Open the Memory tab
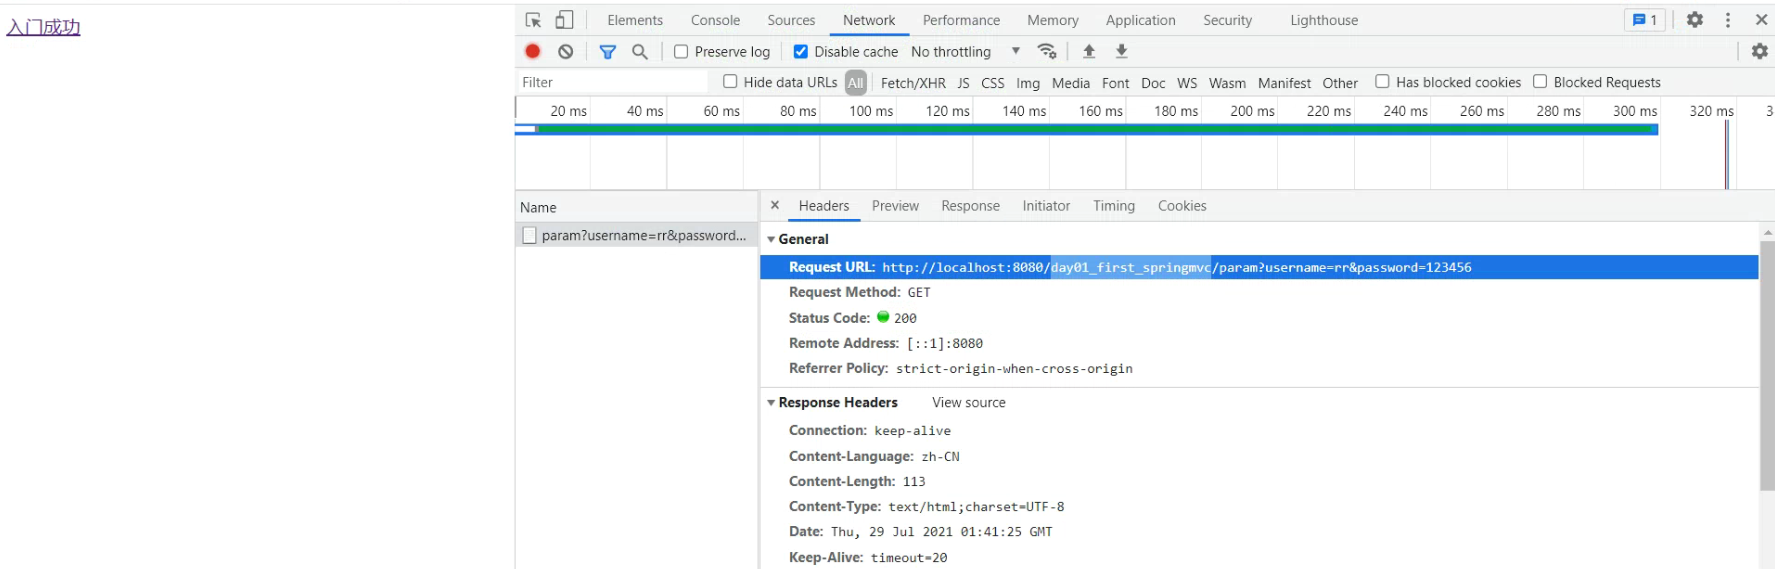Viewport: 1775px width, 569px height. click(x=1053, y=20)
